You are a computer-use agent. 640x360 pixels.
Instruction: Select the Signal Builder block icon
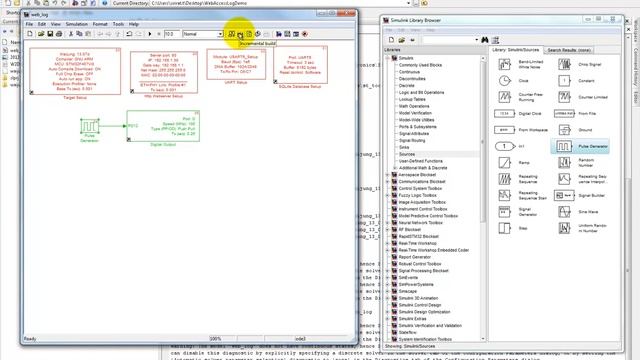(x=564, y=196)
